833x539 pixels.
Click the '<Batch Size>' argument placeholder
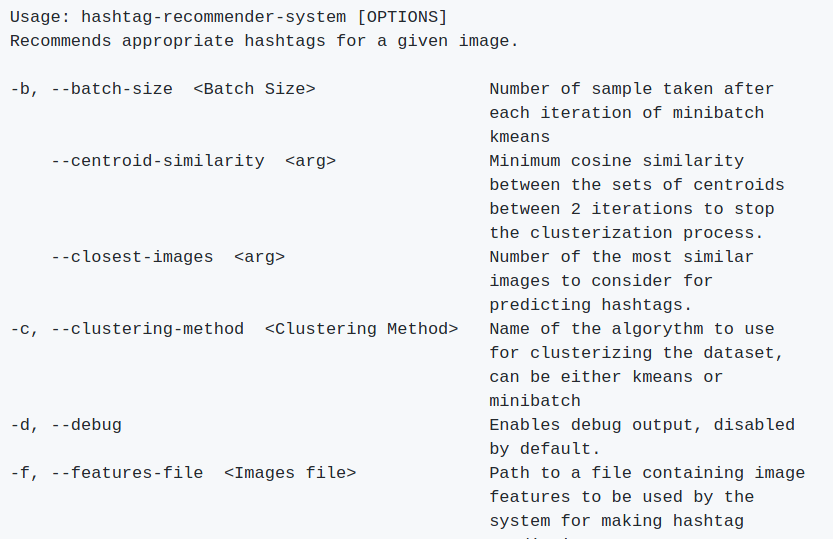tap(254, 89)
